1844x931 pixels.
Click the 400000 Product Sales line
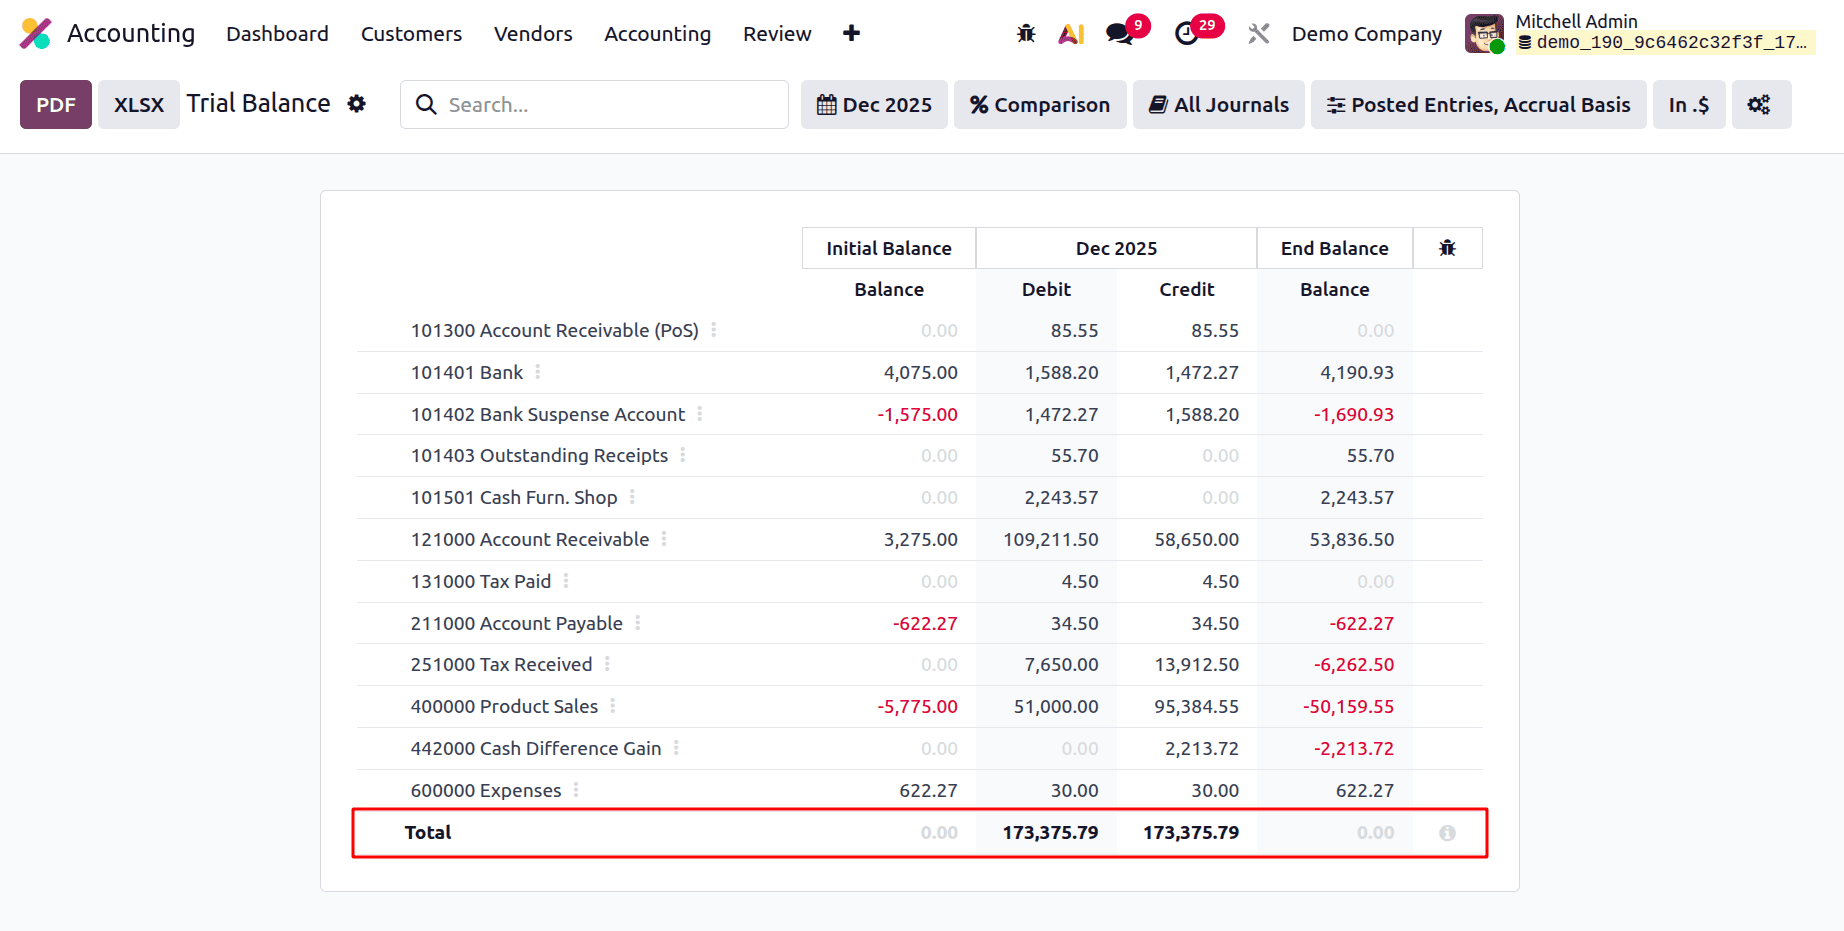point(504,706)
